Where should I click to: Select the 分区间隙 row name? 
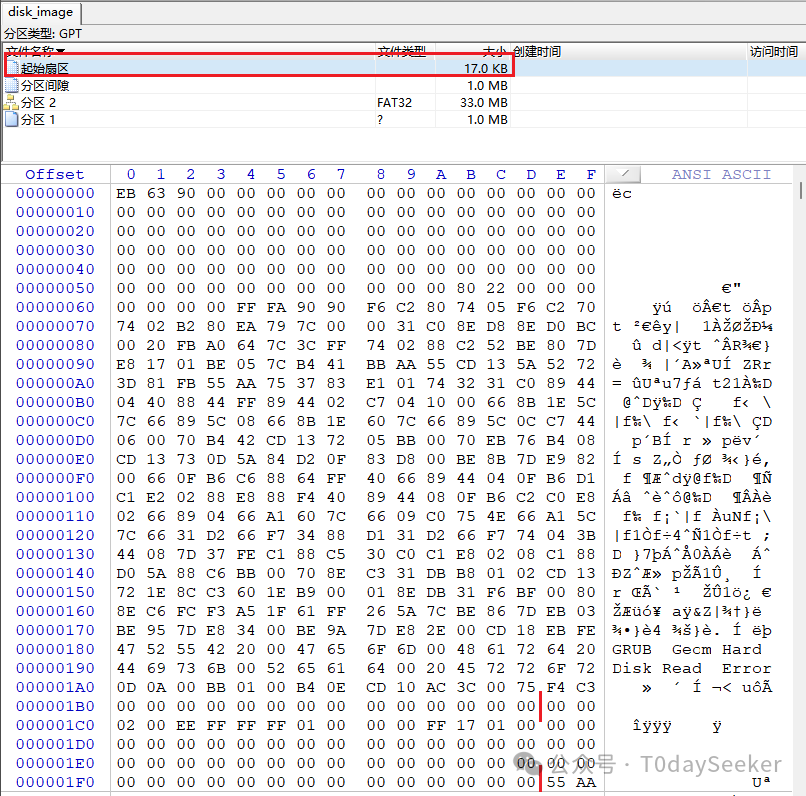(45, 85)
